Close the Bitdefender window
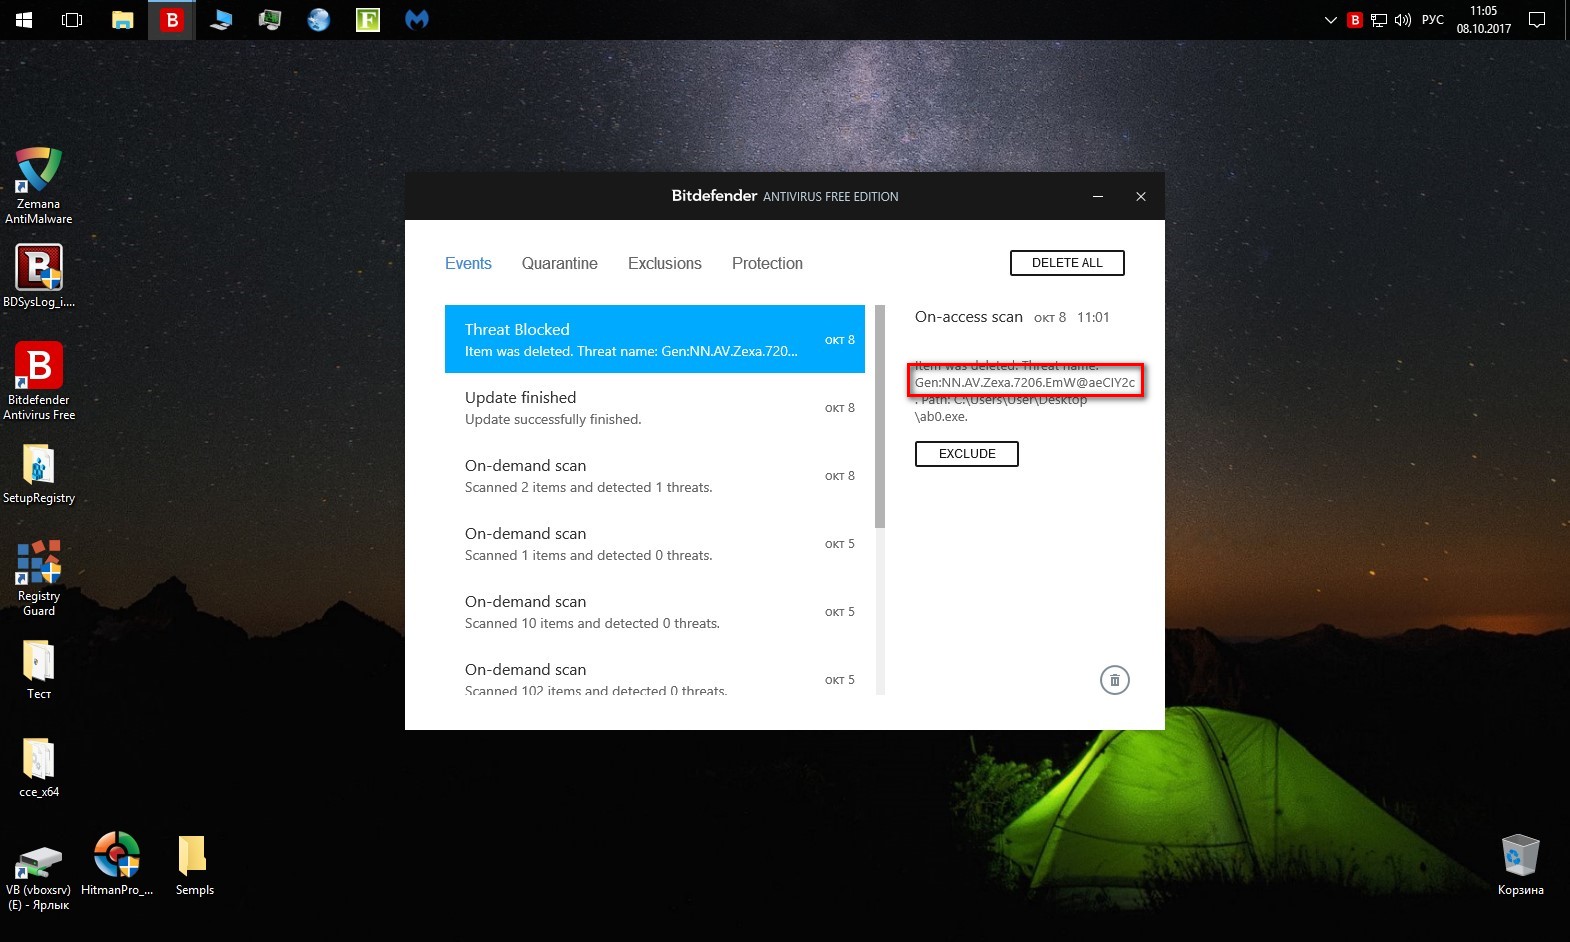Screen dimensions: 1570x942 [x=1141, y=196]
